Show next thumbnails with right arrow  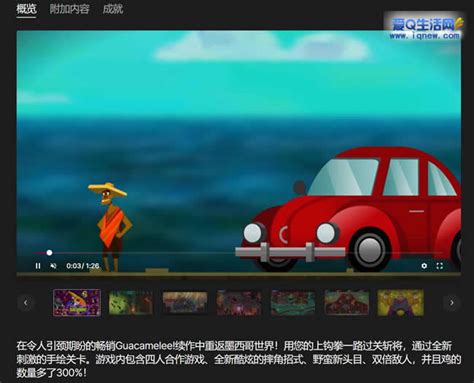452,303
